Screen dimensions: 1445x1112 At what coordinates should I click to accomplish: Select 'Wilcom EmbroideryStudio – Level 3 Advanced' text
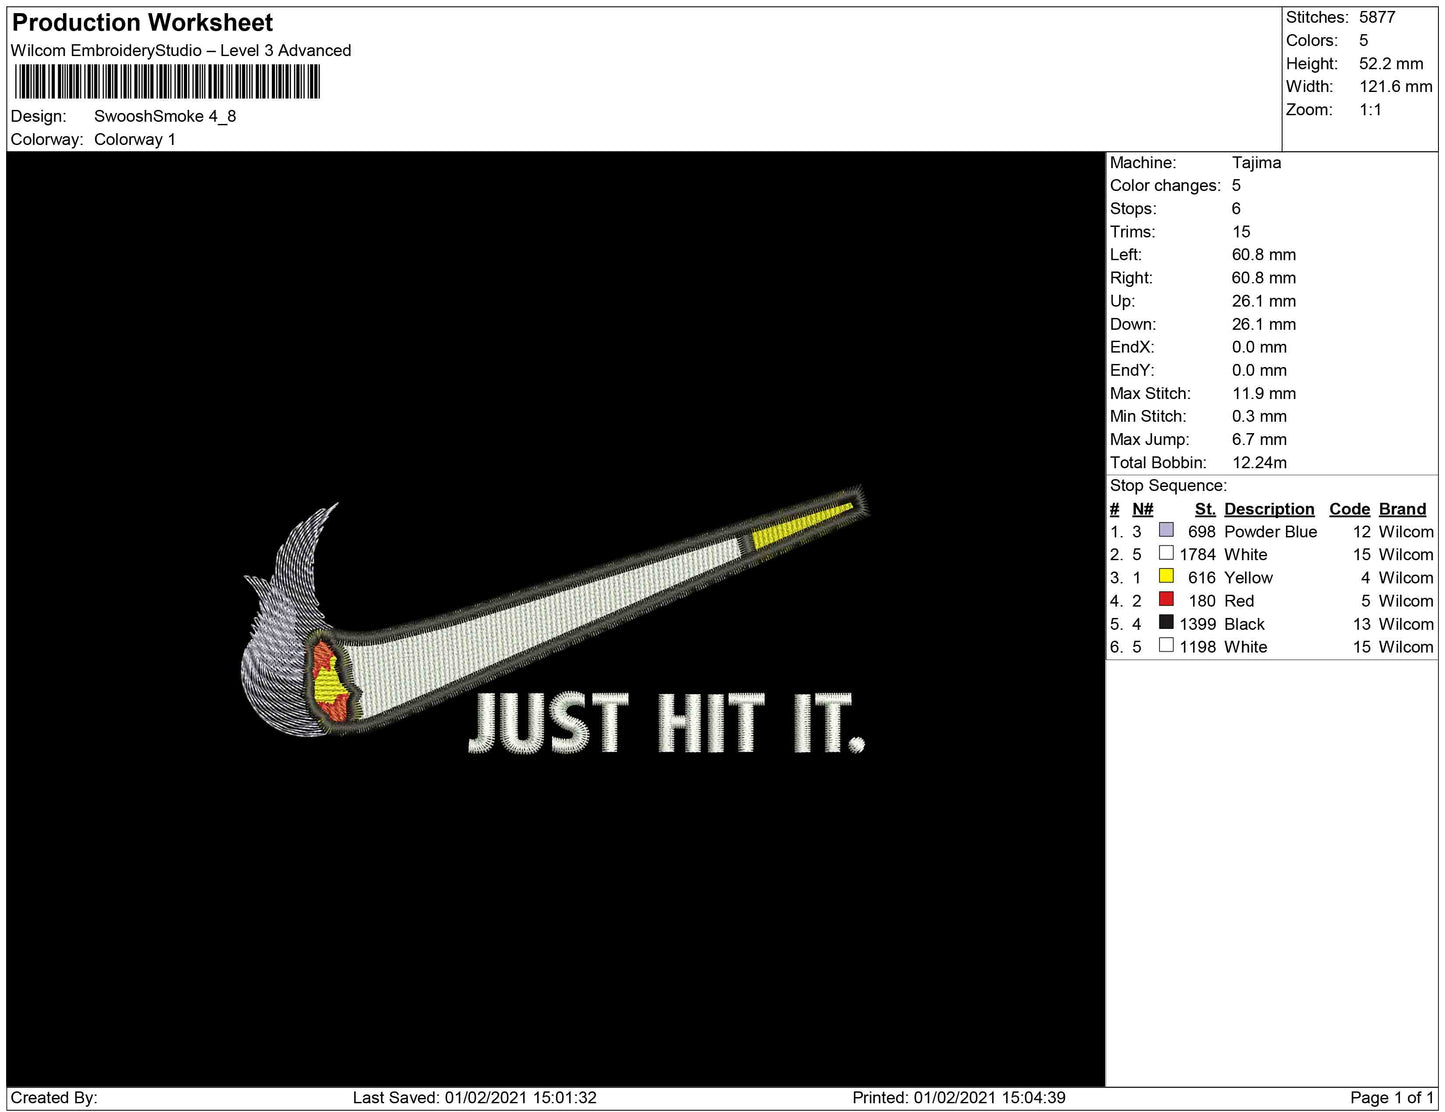point(181,51)
